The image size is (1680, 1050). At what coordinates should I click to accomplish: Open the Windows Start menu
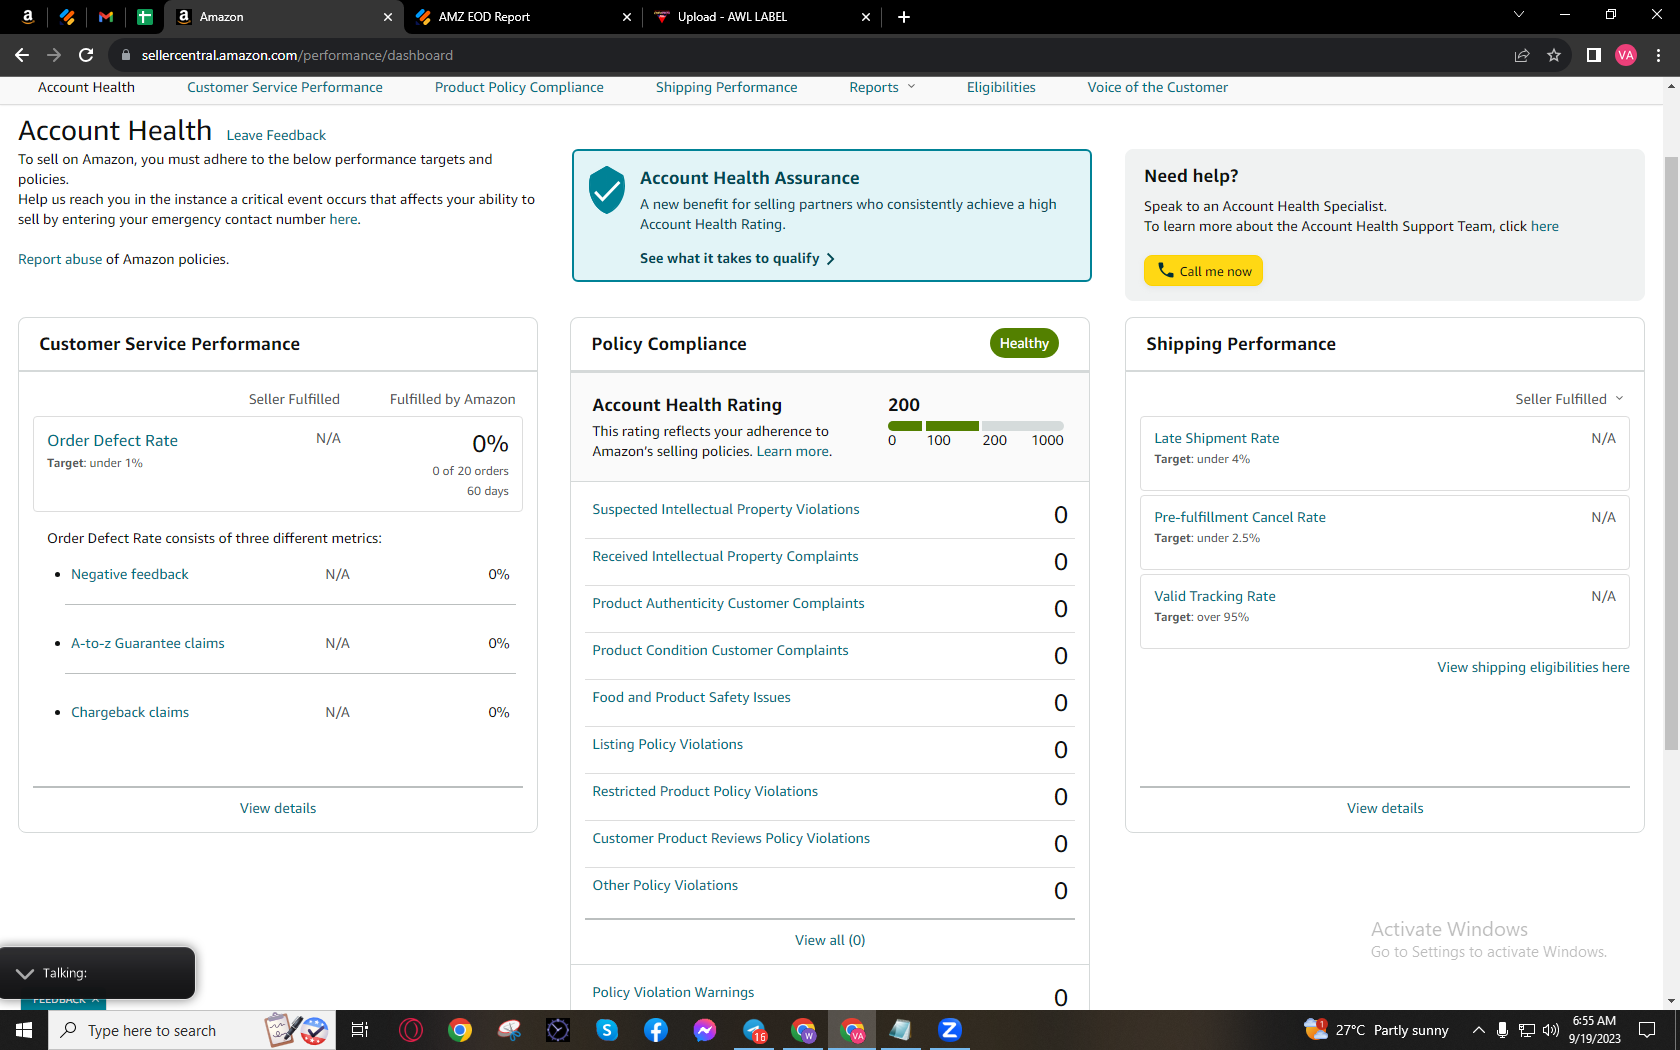24,1030
